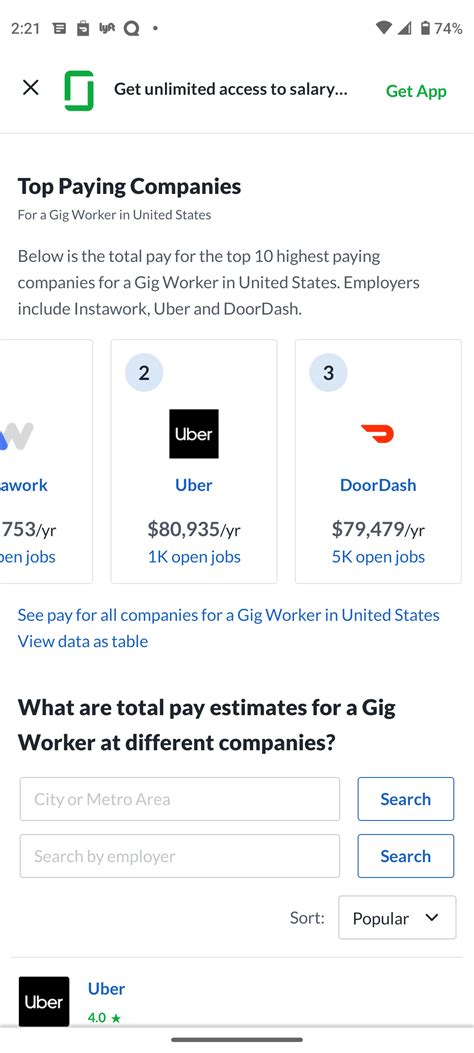Open the Sort Popular dropdown

pyautogui.click(x=397, y=917)
